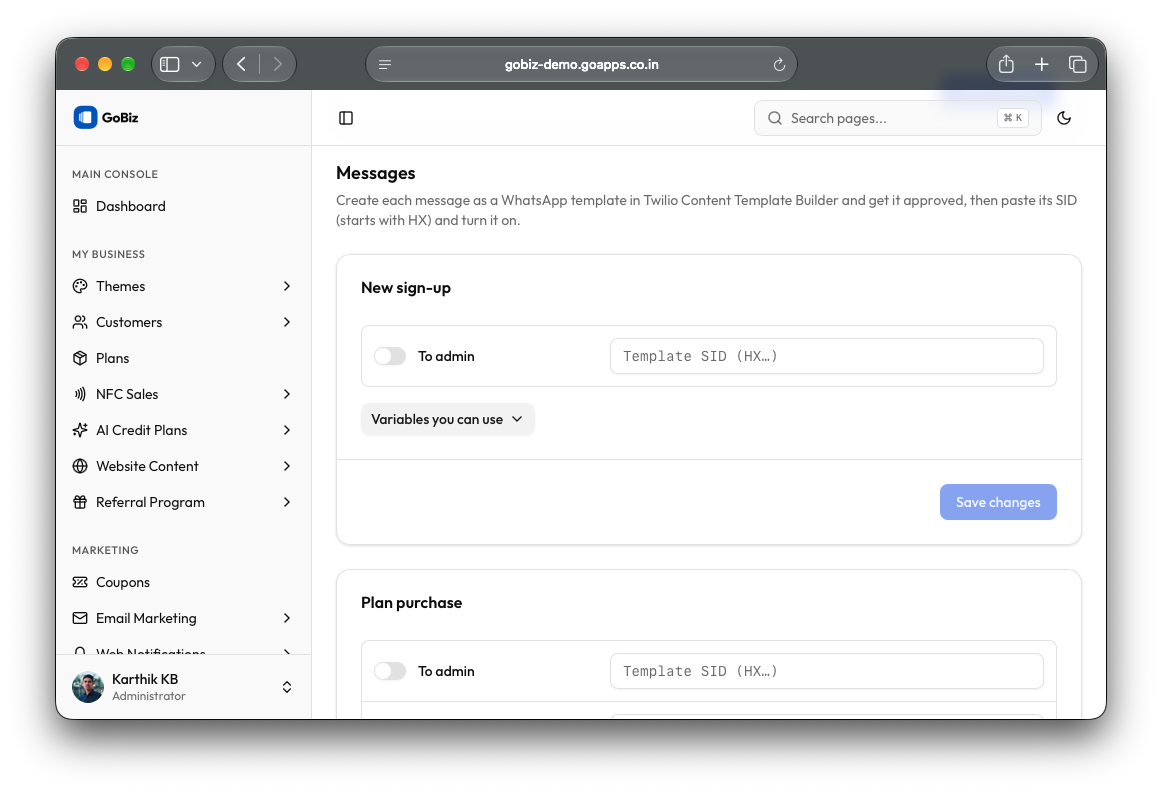Expand the AI Credit Plans chevron
The width and height of the screenshot is (1162, 793).
coord(287,430)
